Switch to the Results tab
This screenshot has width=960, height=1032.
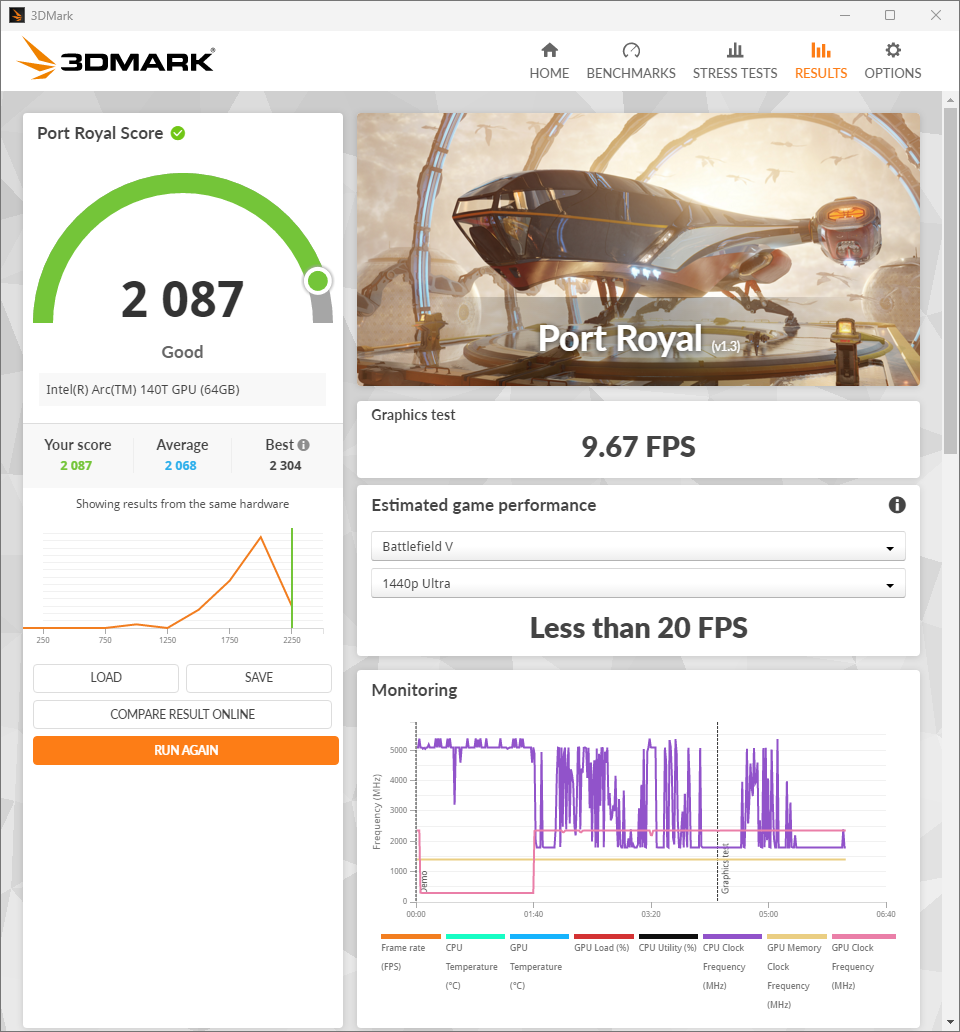coord(820,61)
